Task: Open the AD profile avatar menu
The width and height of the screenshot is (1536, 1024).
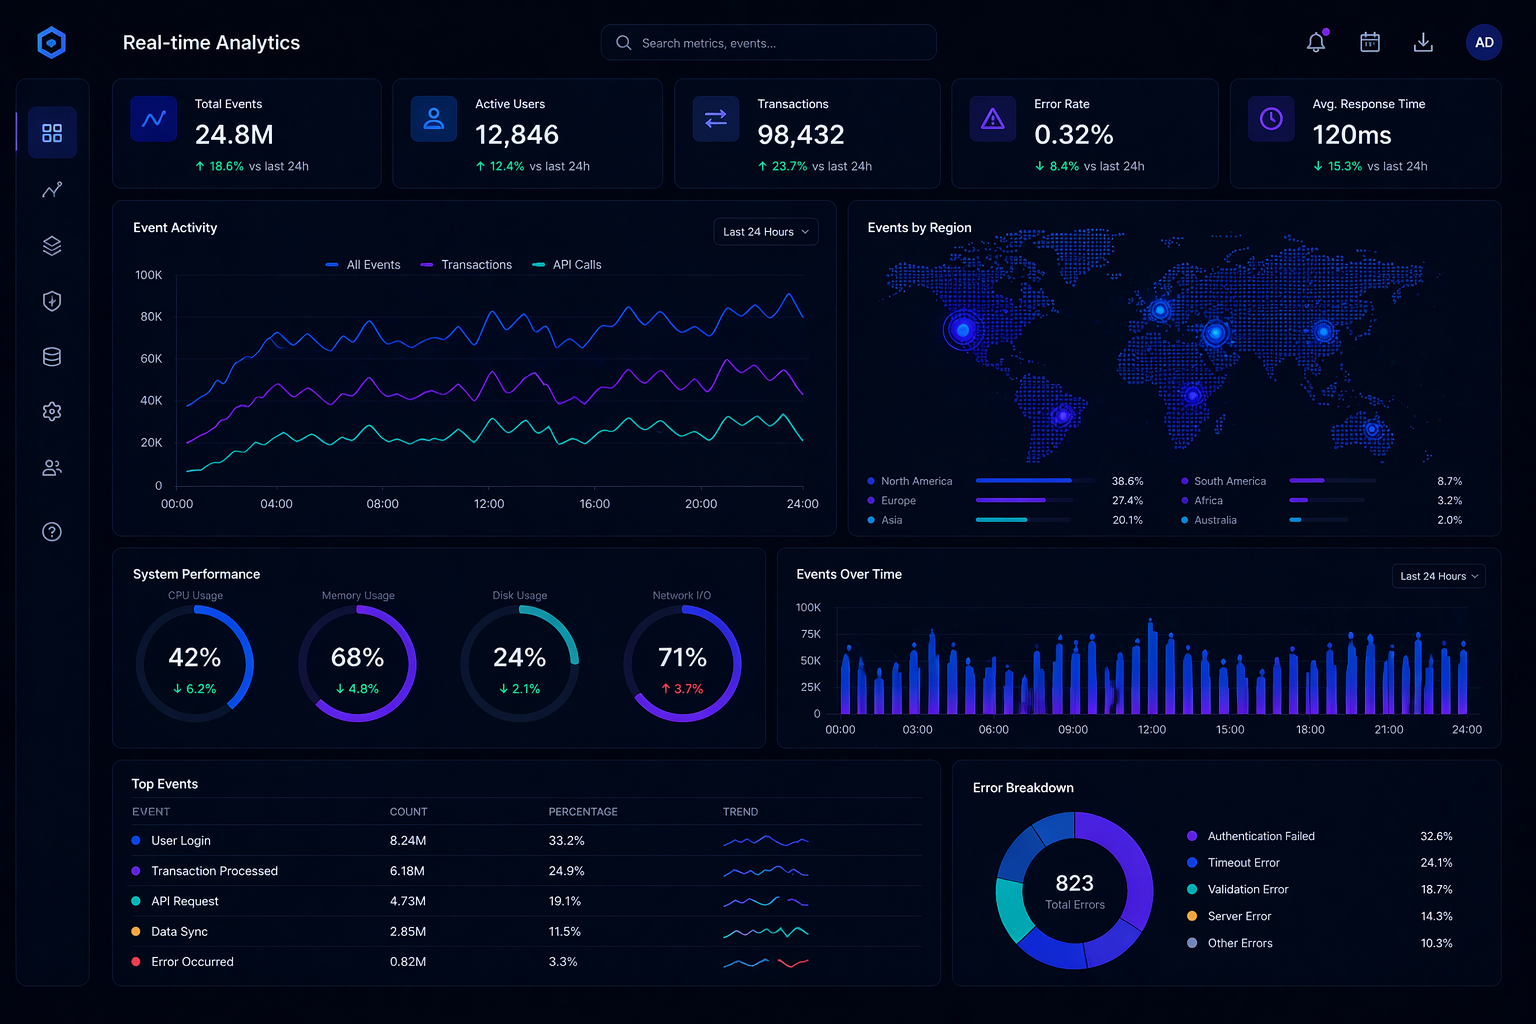Action: [x=1484, y=42]
